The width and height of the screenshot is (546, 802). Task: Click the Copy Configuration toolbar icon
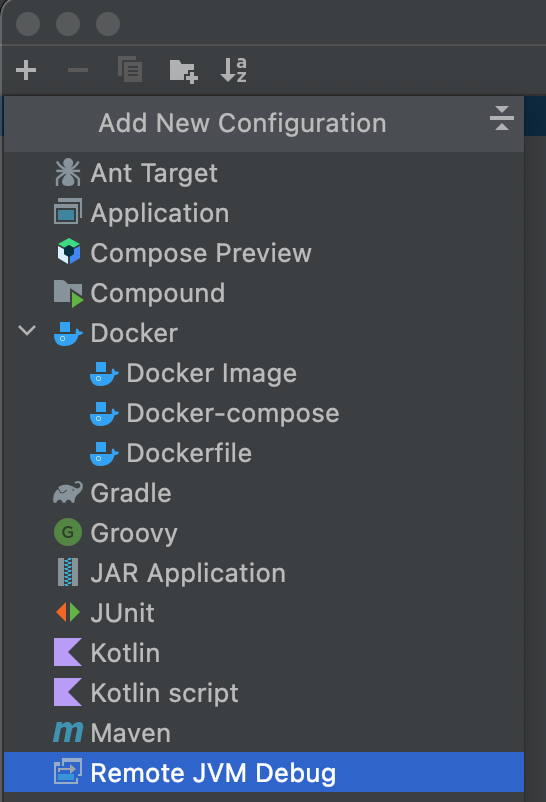click(x=130, y=70)
